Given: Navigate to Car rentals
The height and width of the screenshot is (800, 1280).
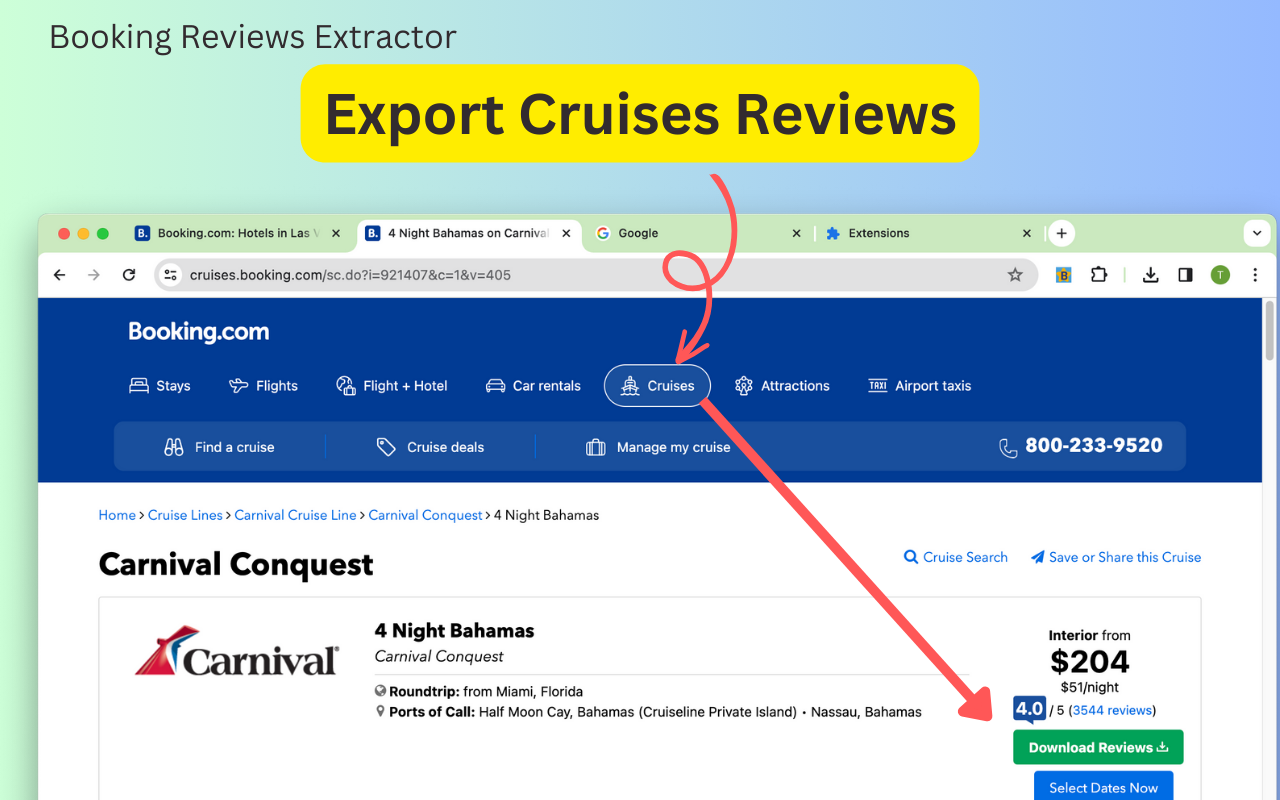Looking at the screenshot, I should [533, 386].
